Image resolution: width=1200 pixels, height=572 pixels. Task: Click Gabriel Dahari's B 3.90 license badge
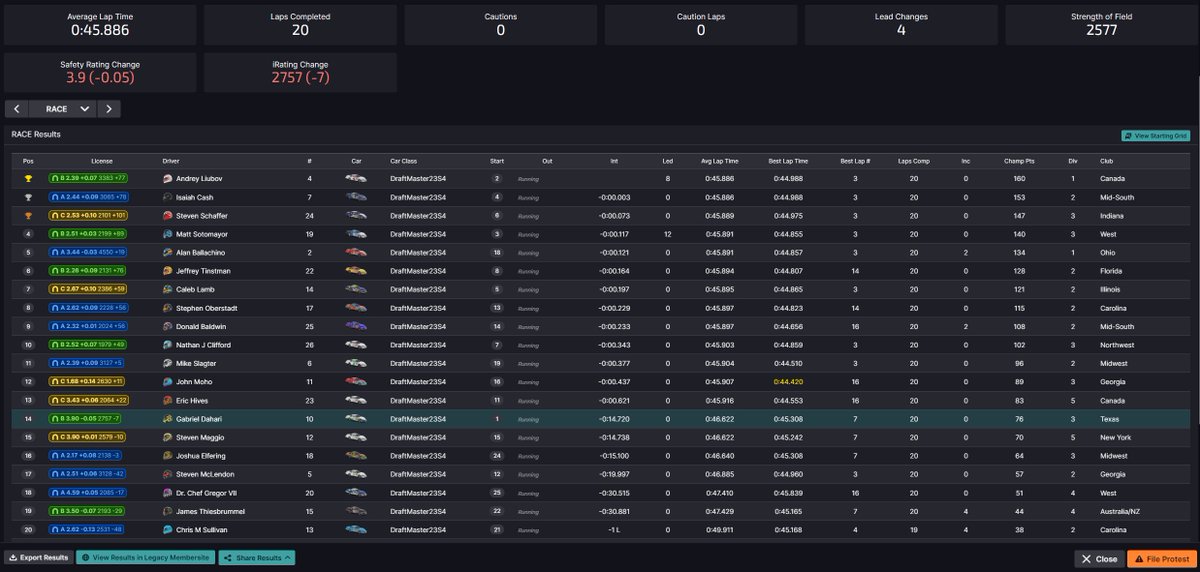pos(85,419)
